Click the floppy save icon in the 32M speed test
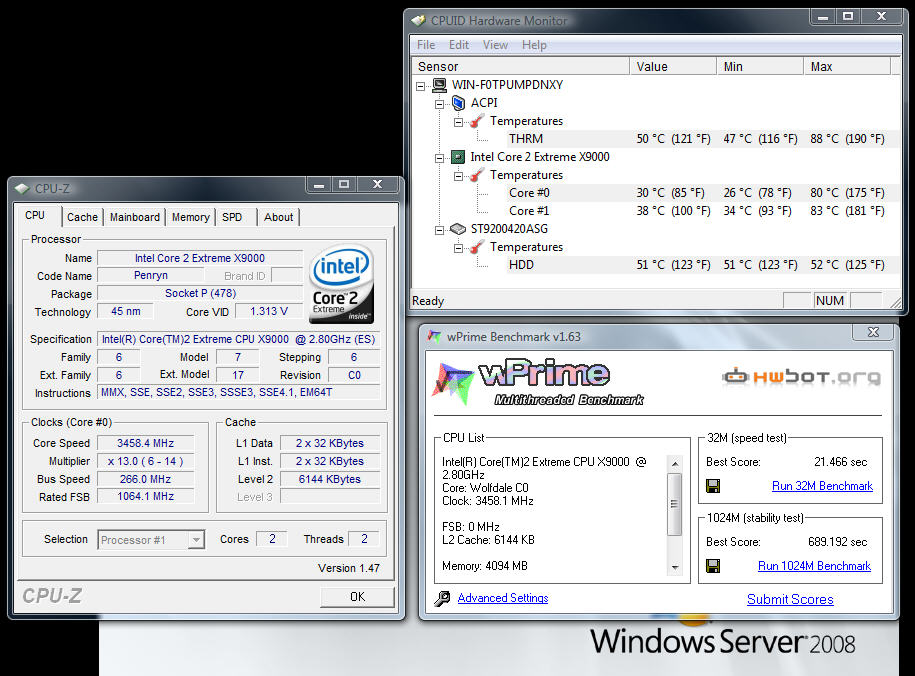915x676 pixels. [713, 486]
